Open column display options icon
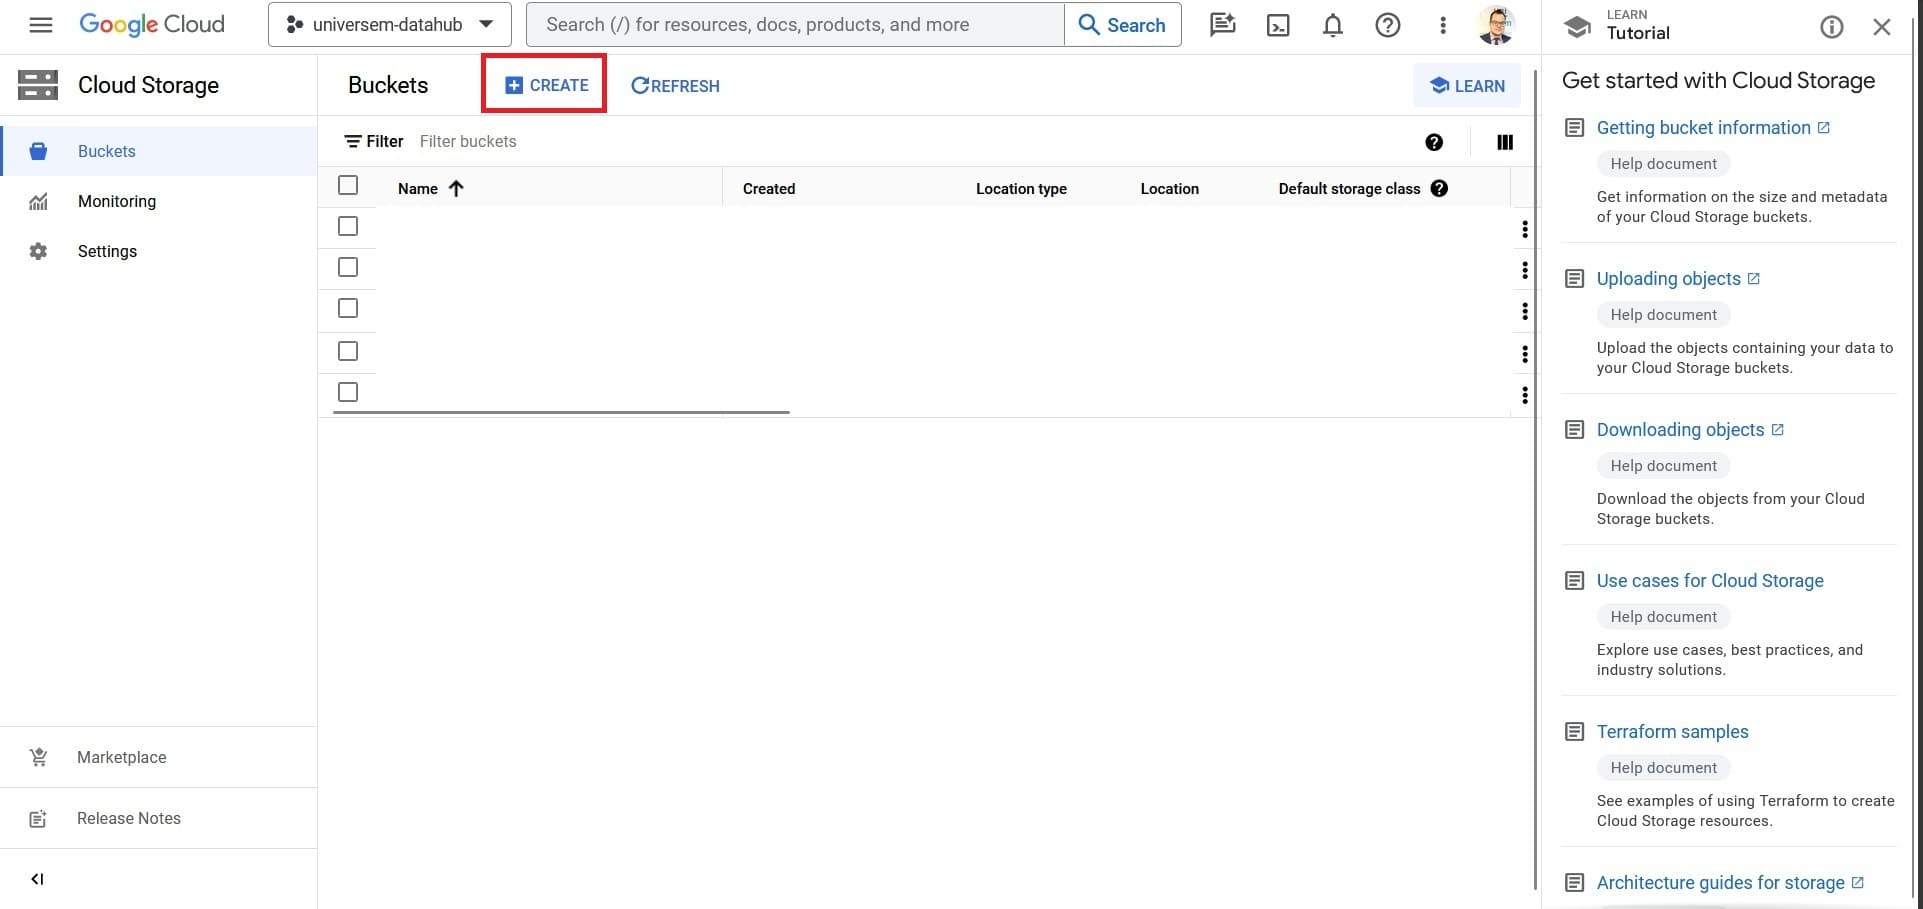Screen dimensions: 1923x909 click(1504, 142)
